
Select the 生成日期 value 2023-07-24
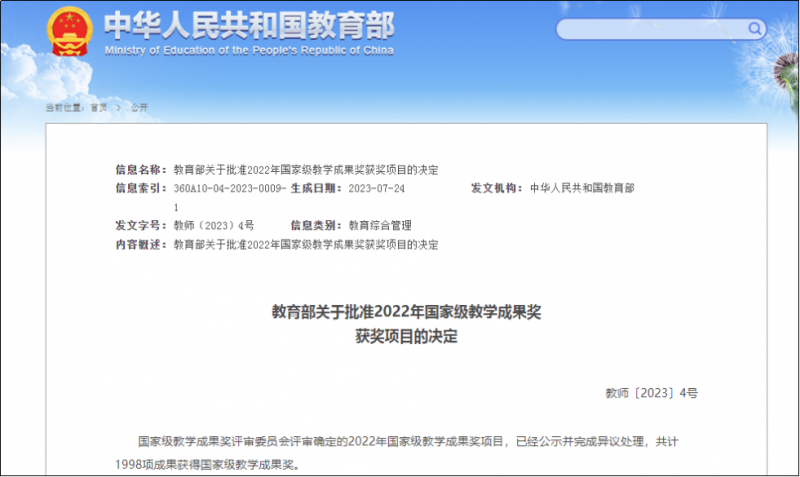[377, 188]
